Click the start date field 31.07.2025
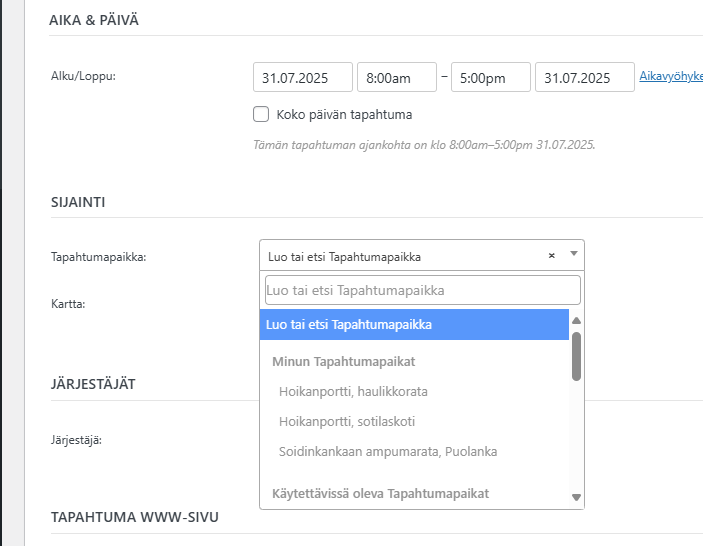The image size is (703, 546). tap(303, 78)
